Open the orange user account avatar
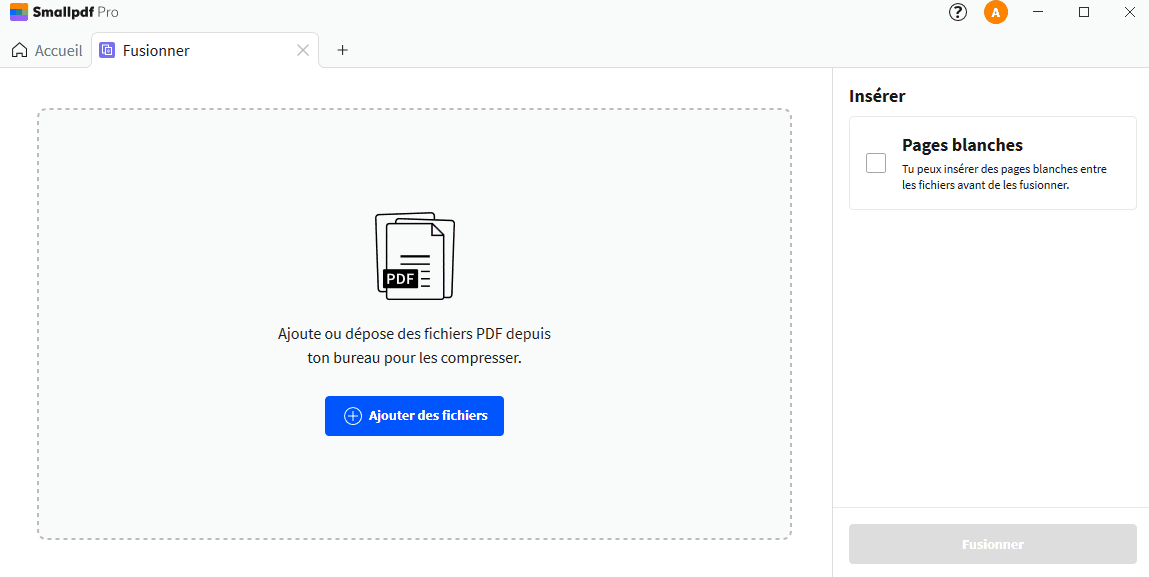Viewport: 1149px width, 577px height. click(996, 12)
